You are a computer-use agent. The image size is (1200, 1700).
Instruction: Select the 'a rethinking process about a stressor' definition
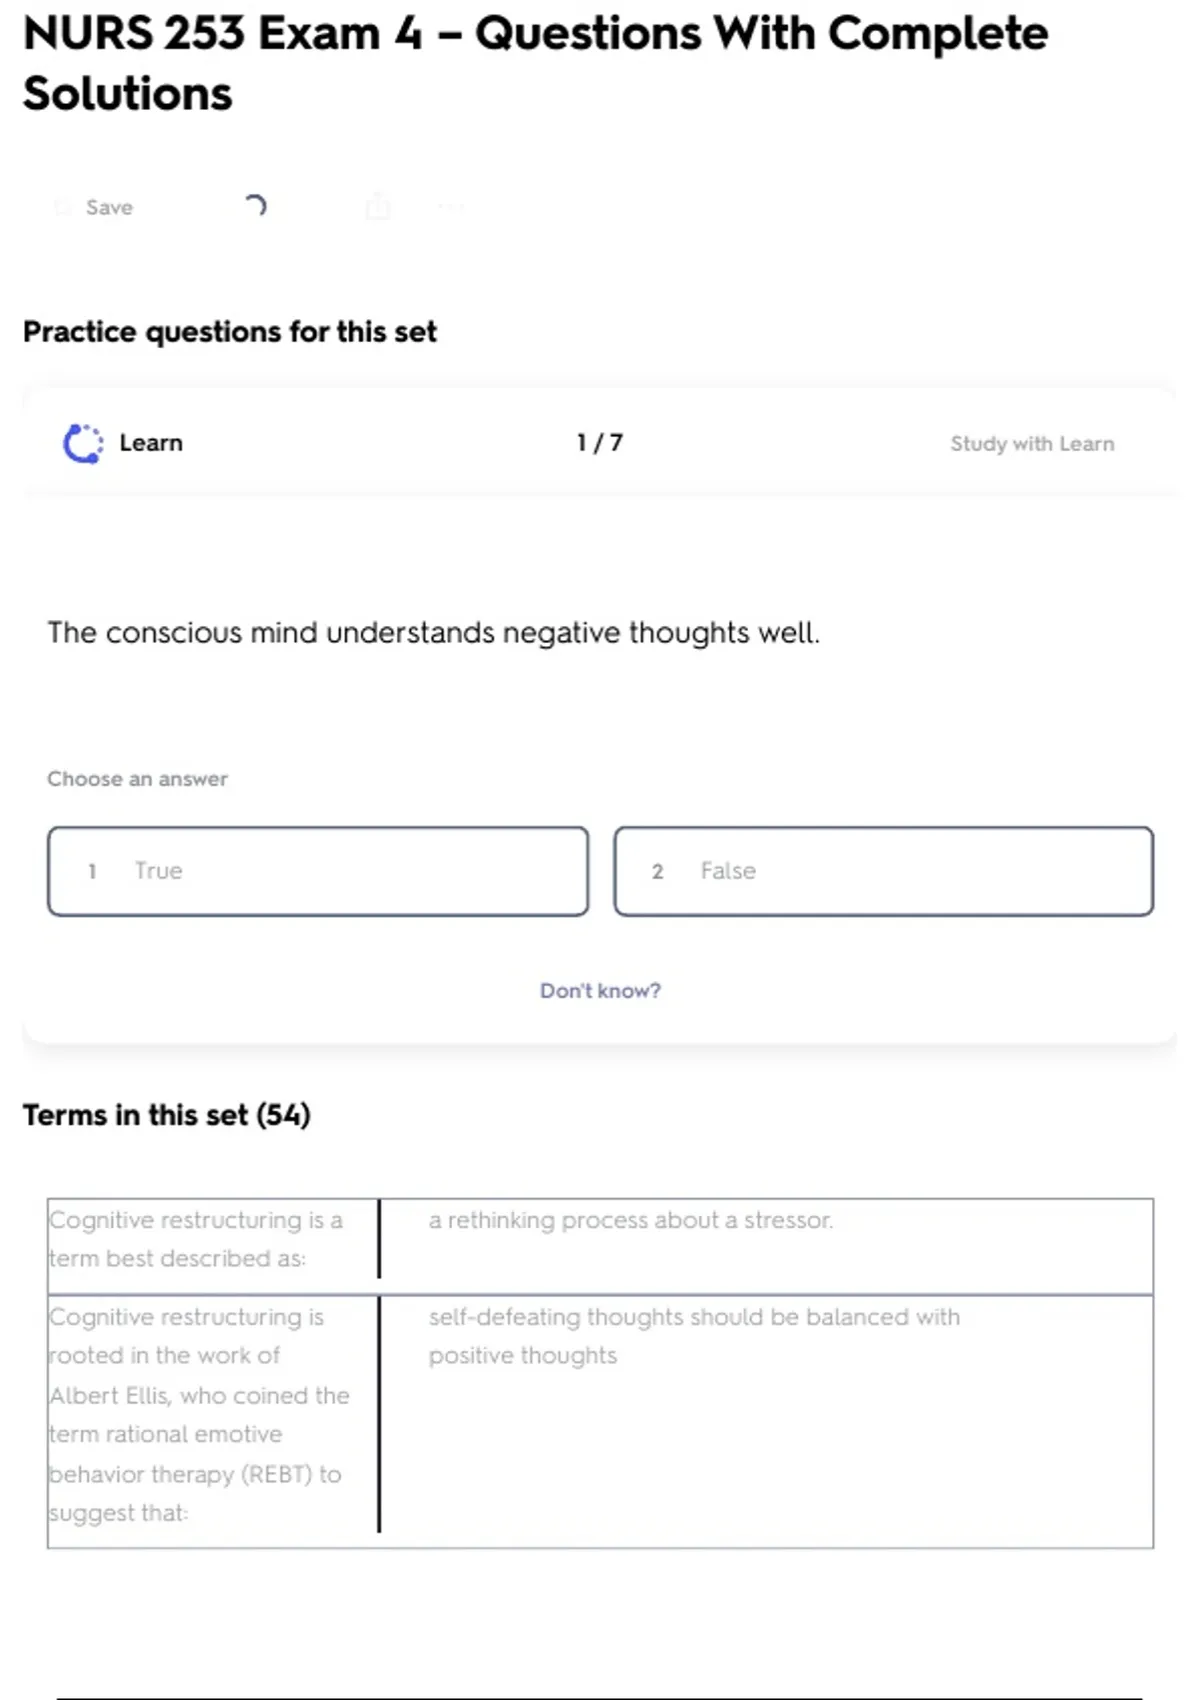(x=630, y=1220)
